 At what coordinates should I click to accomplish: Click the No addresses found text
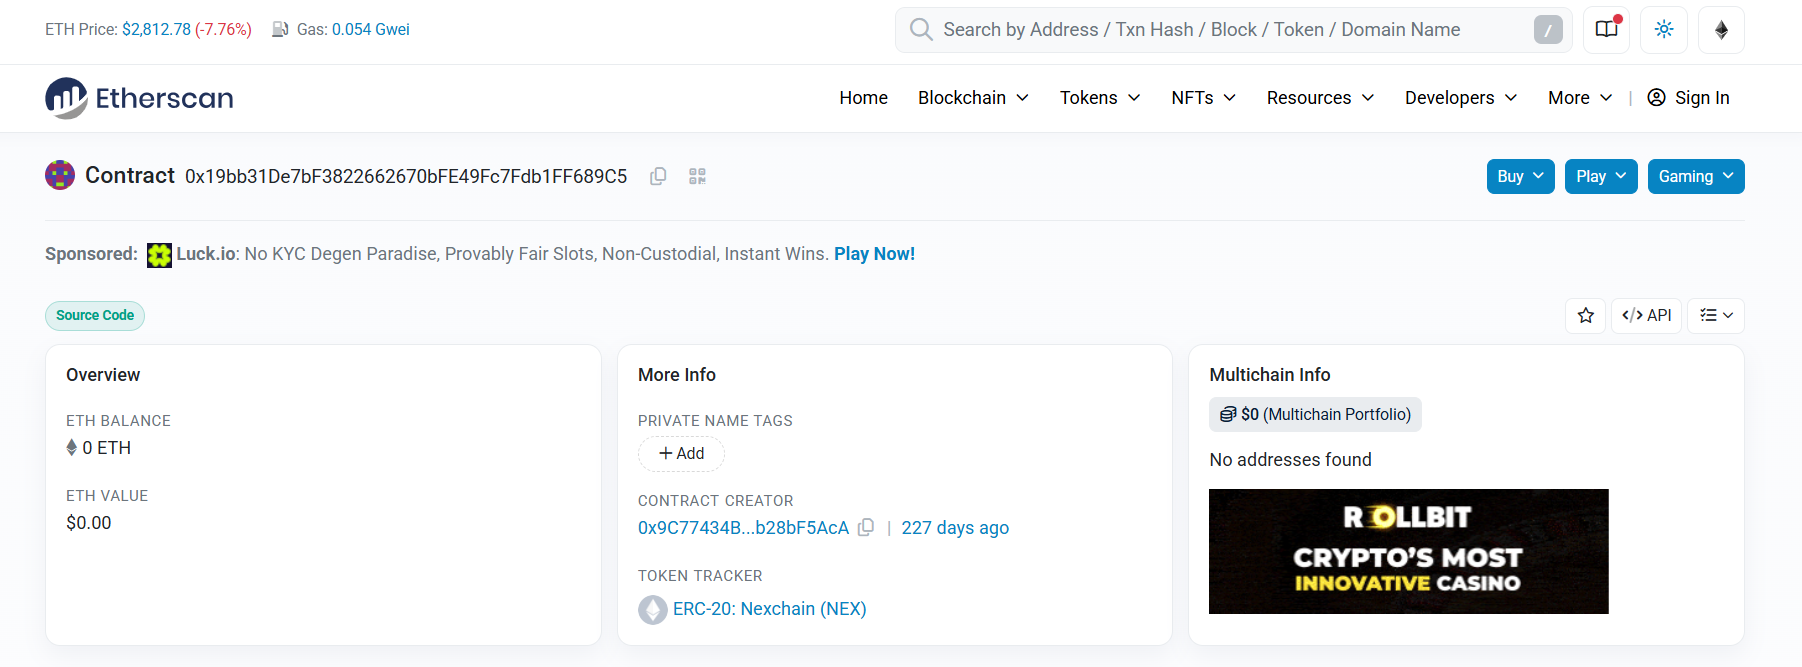tap(1290, 460)
